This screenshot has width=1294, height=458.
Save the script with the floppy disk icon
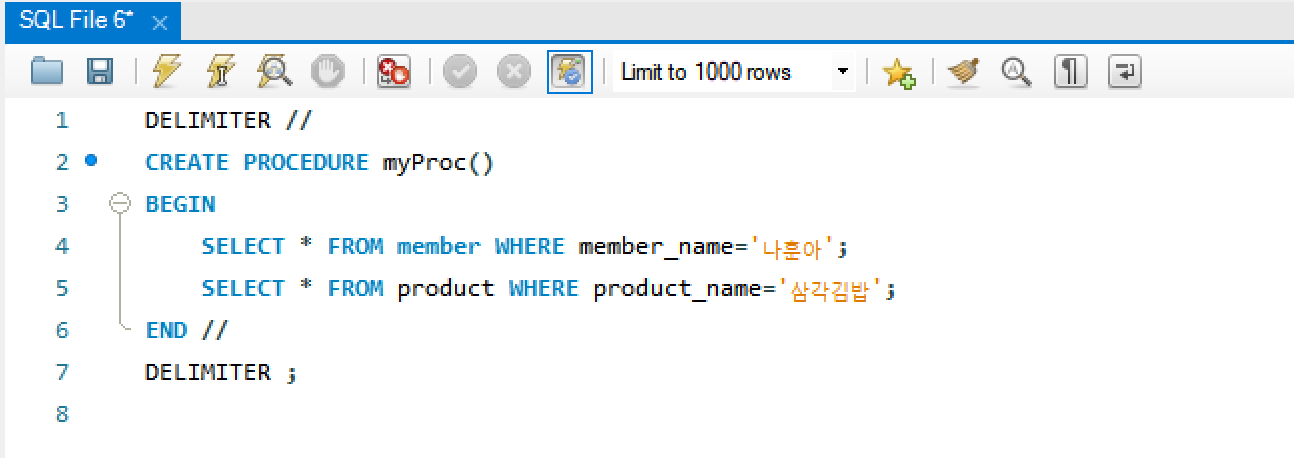[x=100, y=72]
